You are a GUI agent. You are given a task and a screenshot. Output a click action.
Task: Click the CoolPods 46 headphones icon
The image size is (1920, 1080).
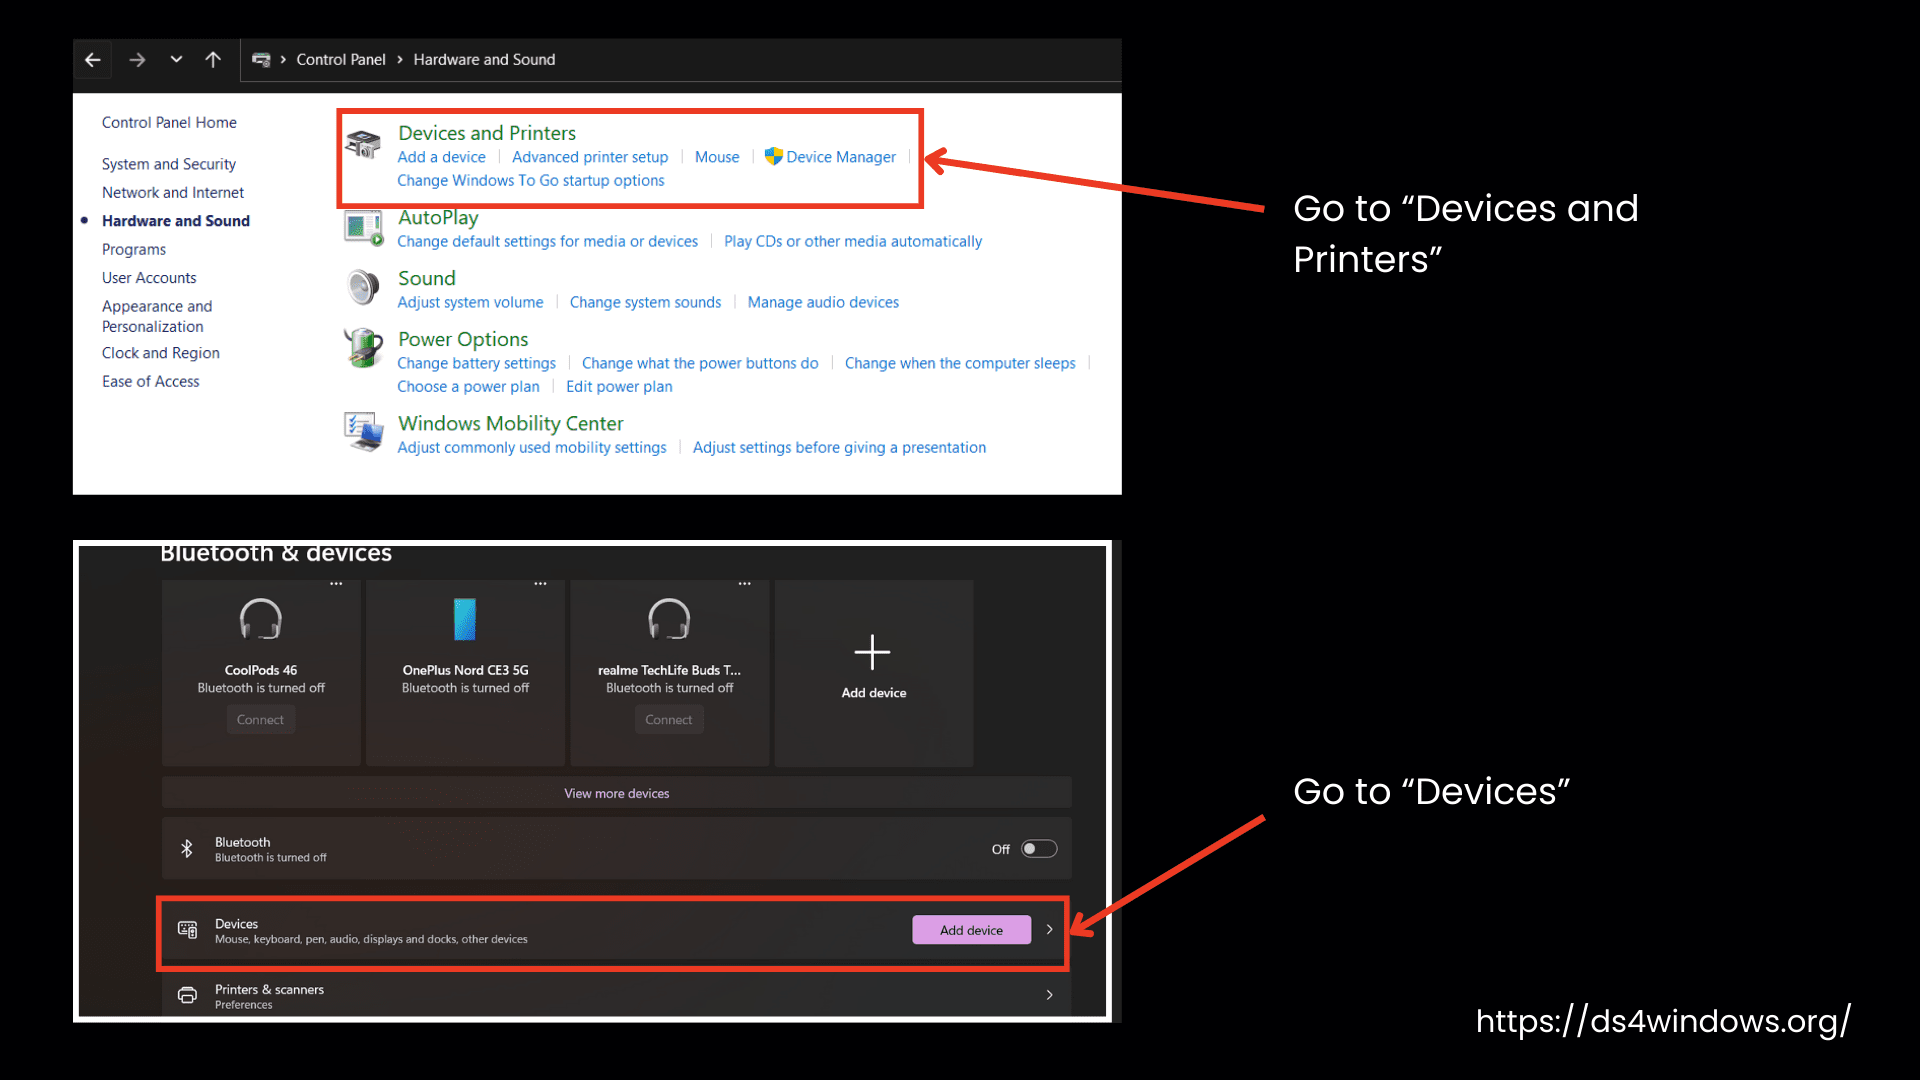pyautogui.click(x=261, y=619)
